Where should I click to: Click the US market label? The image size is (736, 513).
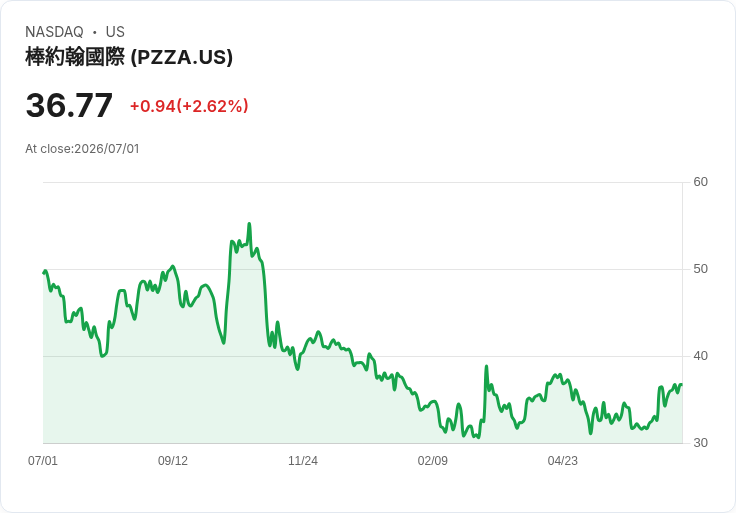click(x=115, y=32)
